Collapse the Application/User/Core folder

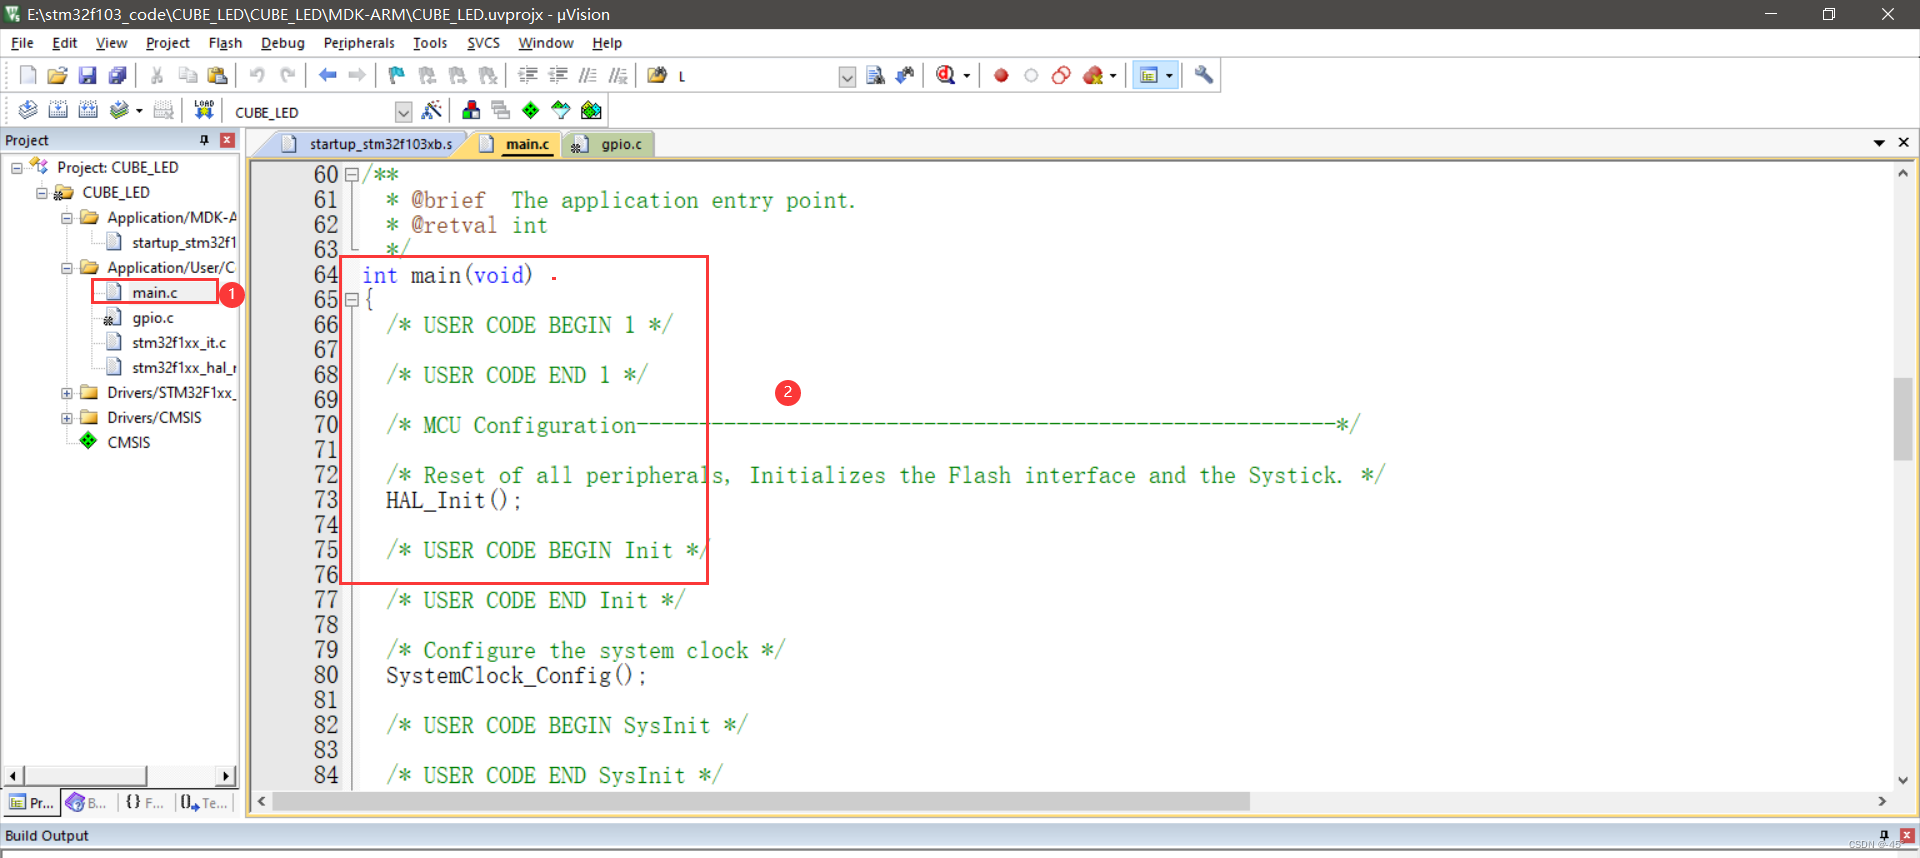pos(67,268)
